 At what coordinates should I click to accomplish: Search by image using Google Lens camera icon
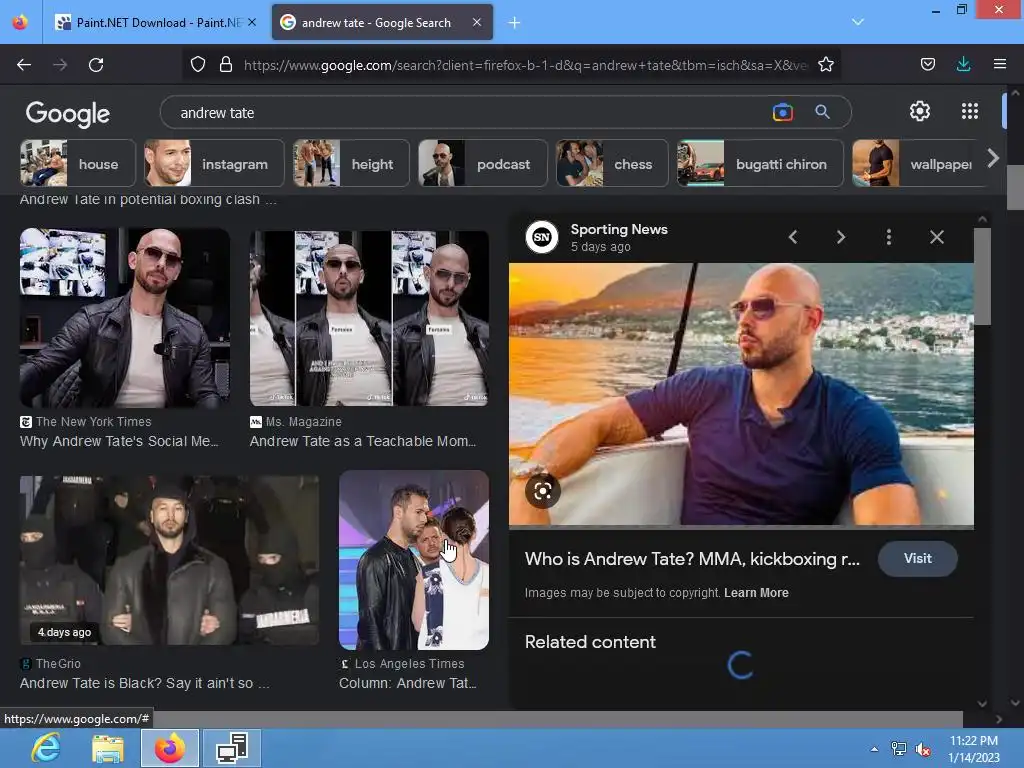[x=782, y=112]
